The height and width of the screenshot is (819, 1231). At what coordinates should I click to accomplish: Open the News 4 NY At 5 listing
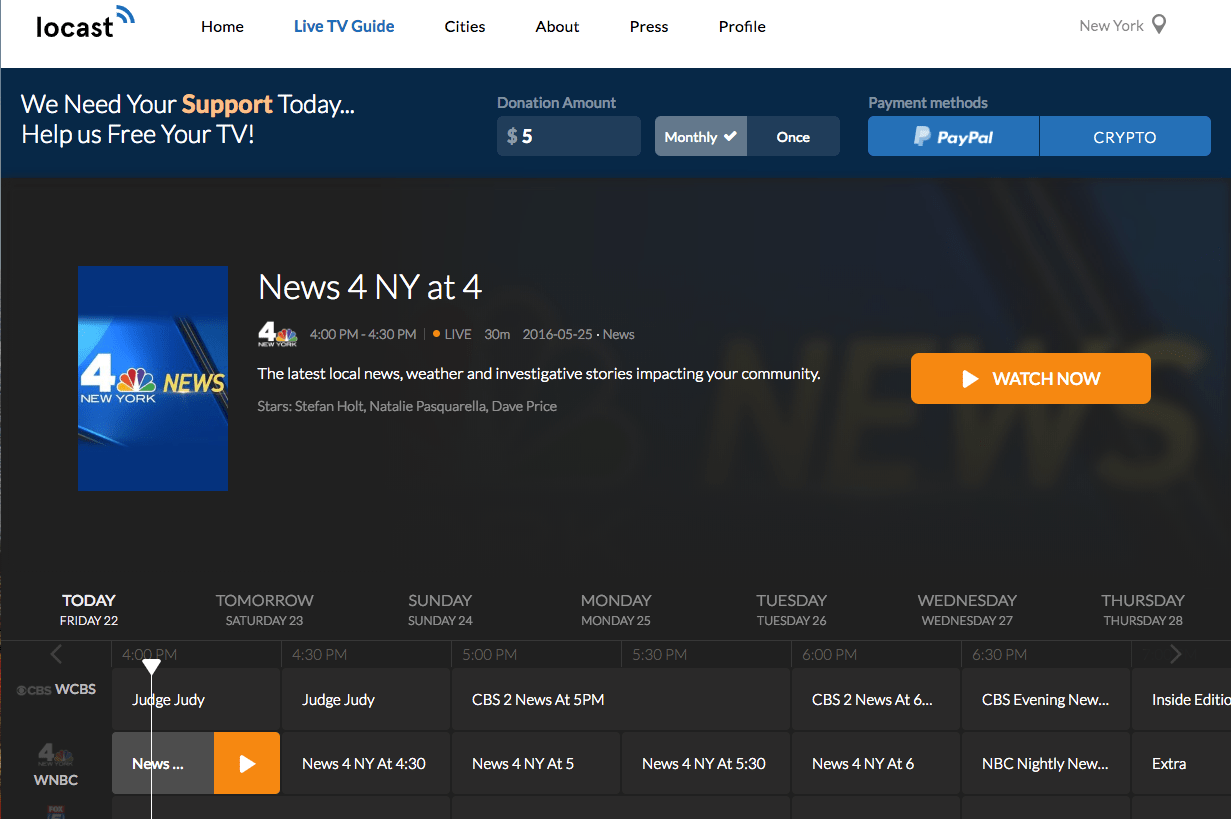click(x=536, y=764)
